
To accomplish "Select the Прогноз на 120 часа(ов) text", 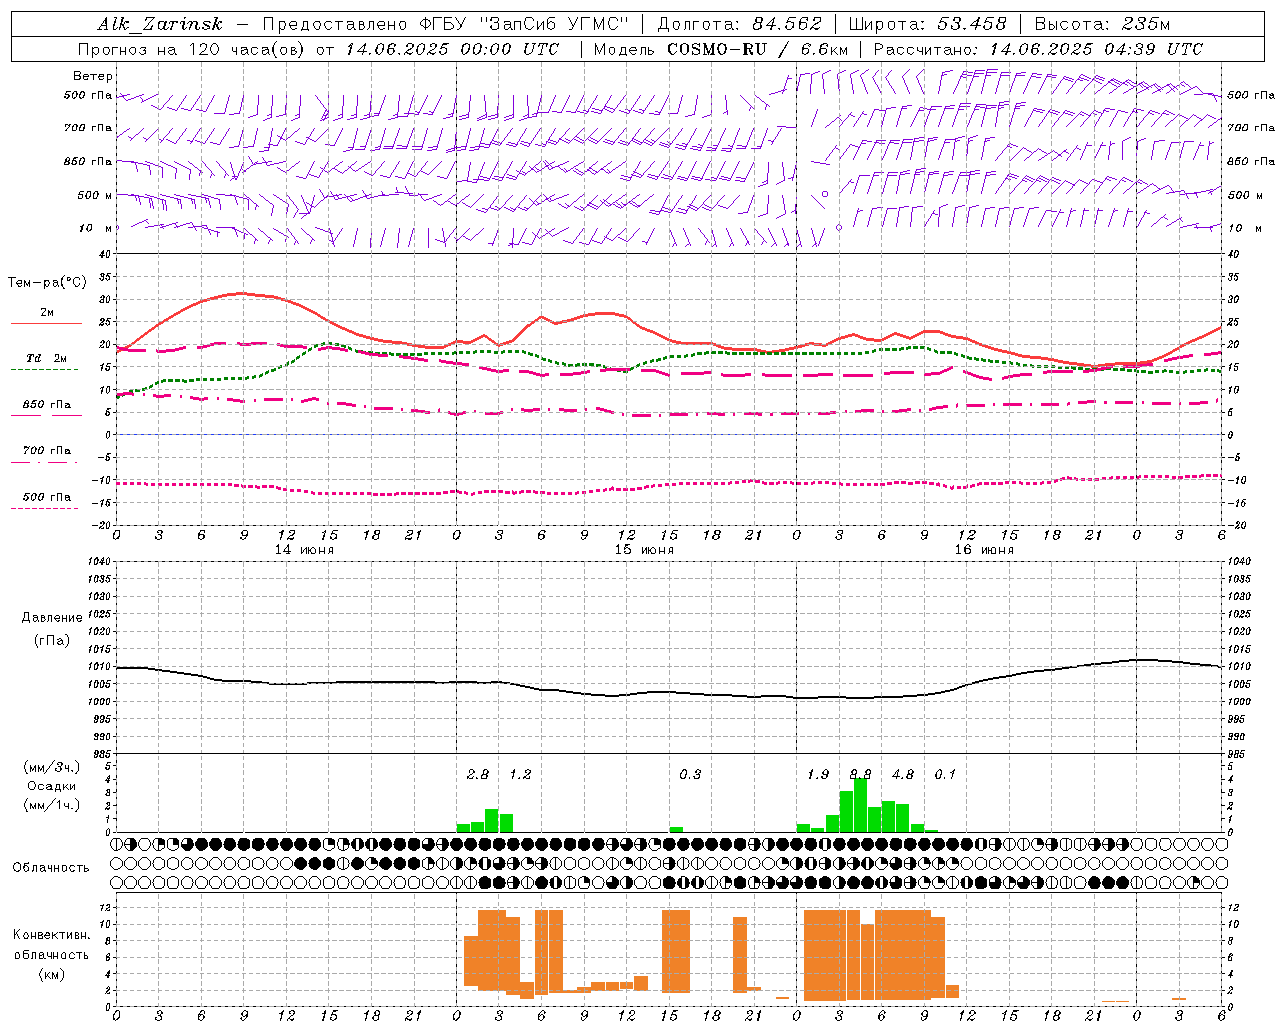I will pyautogui.click(x=192, y=49).
